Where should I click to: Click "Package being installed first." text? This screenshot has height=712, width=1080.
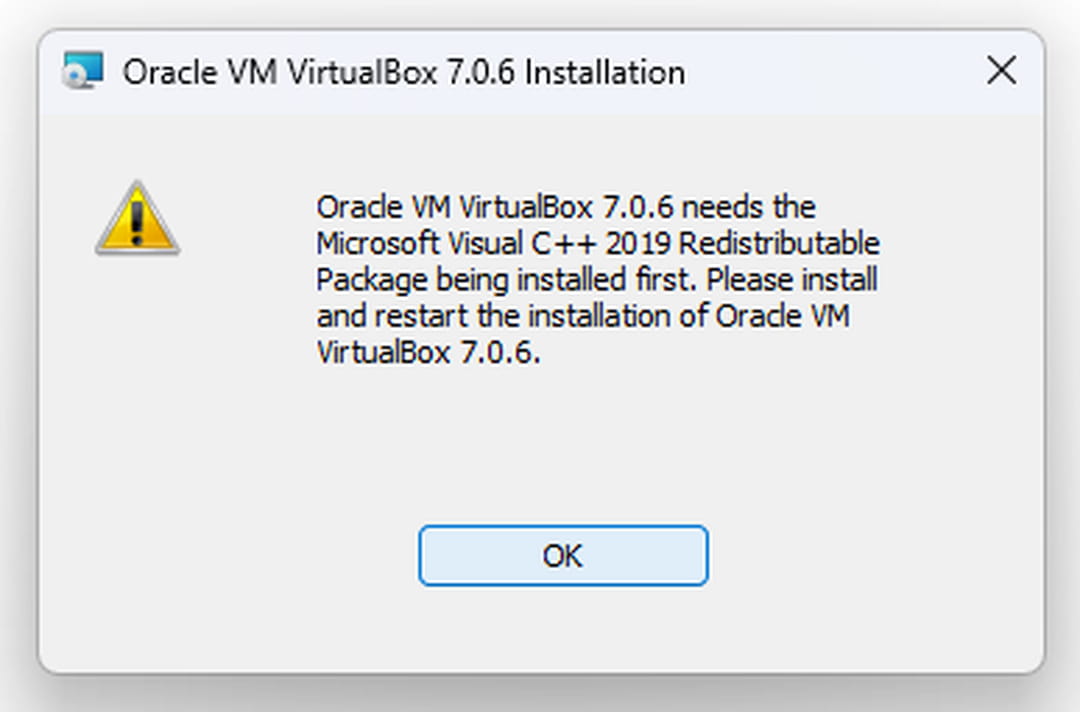[507, 280]
